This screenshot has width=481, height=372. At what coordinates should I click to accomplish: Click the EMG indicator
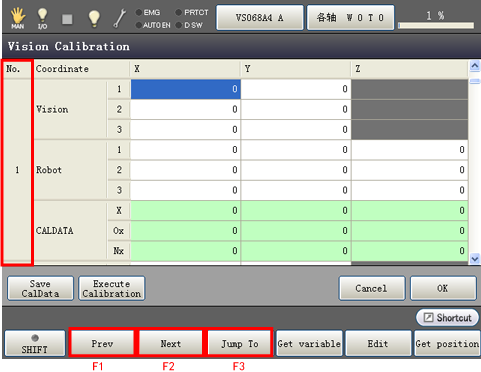pos(148,12)
